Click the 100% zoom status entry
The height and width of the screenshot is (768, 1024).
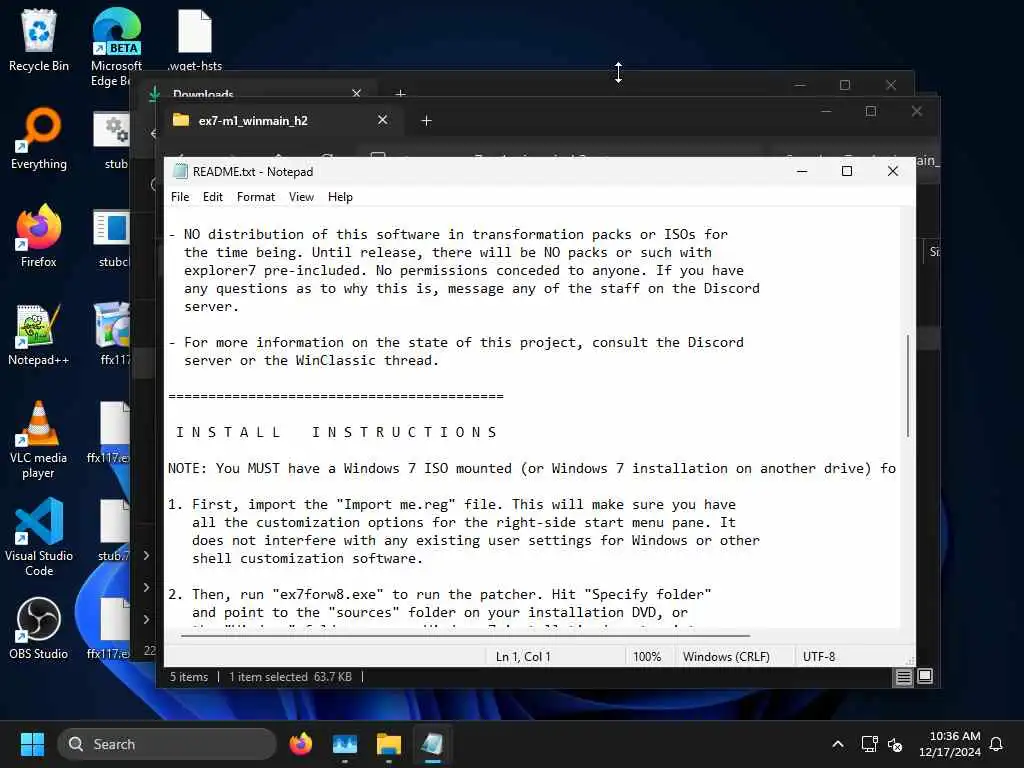pyautogui.click(x=647, y=657)
